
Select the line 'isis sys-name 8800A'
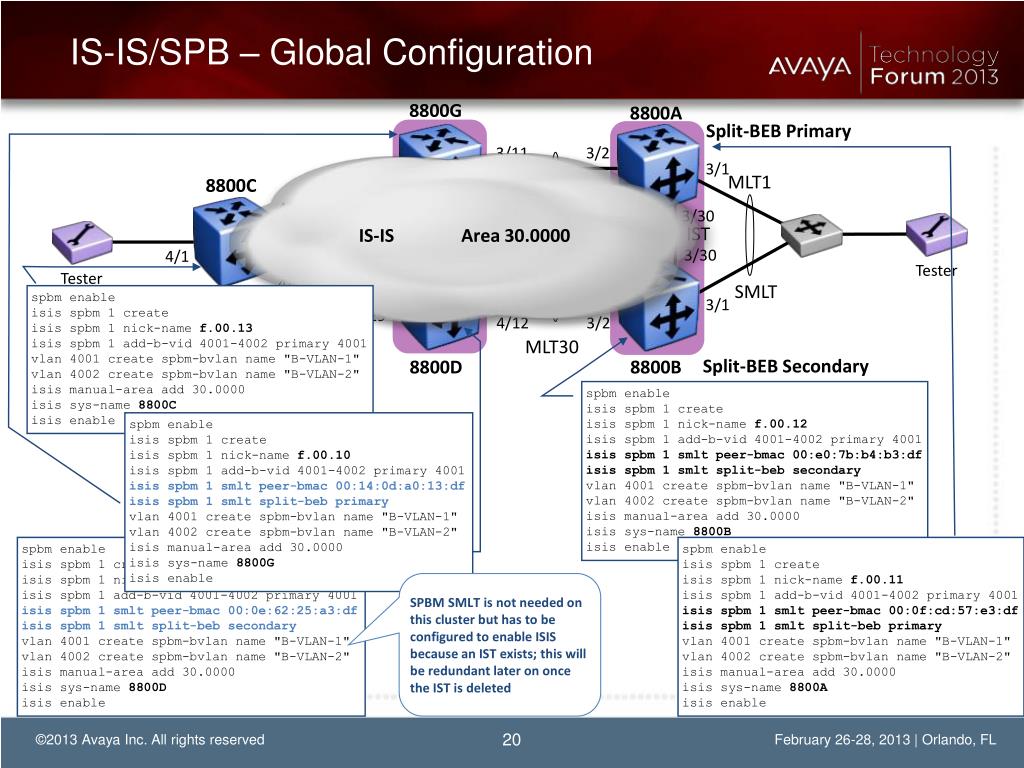[x=754, y=688]
